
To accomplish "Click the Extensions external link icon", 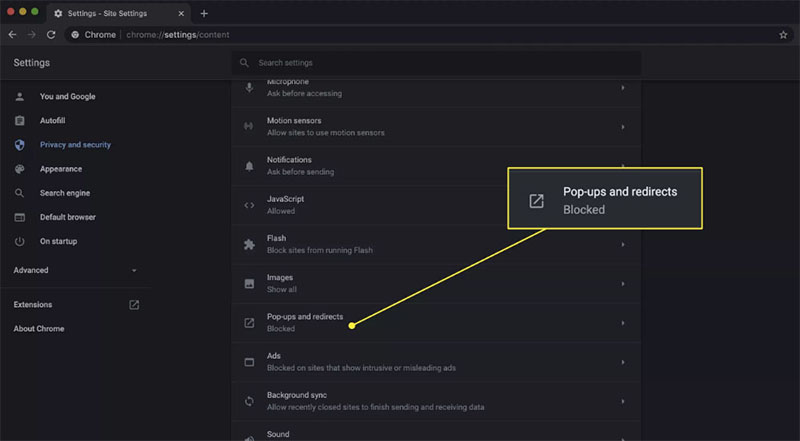I will point(134,305).
